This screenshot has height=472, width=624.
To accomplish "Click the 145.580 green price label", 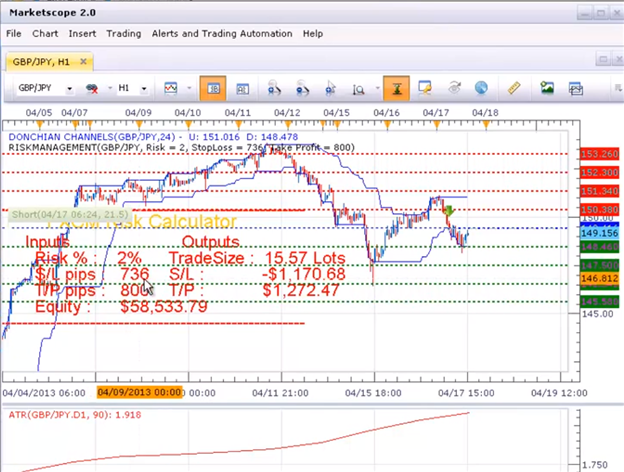I will point(600,301).
